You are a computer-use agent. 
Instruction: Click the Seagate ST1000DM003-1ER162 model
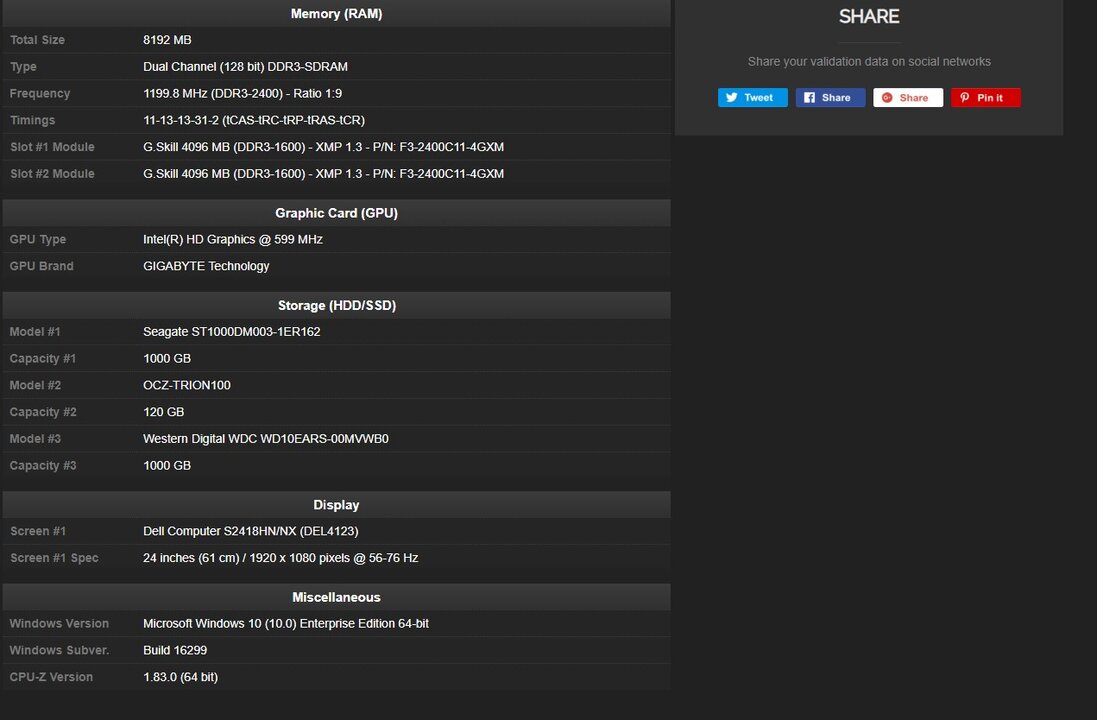(x=232, y=332)
